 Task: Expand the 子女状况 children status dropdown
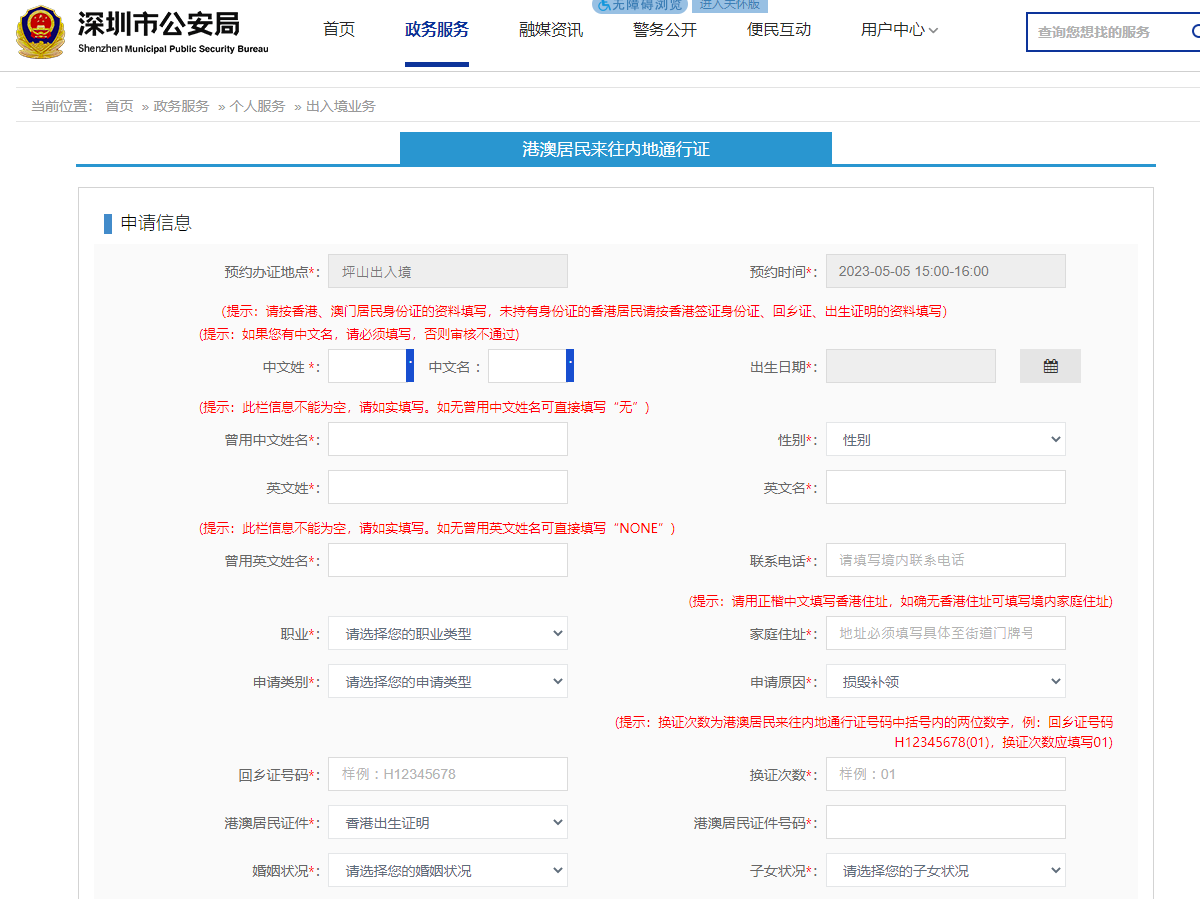(945, 870)
